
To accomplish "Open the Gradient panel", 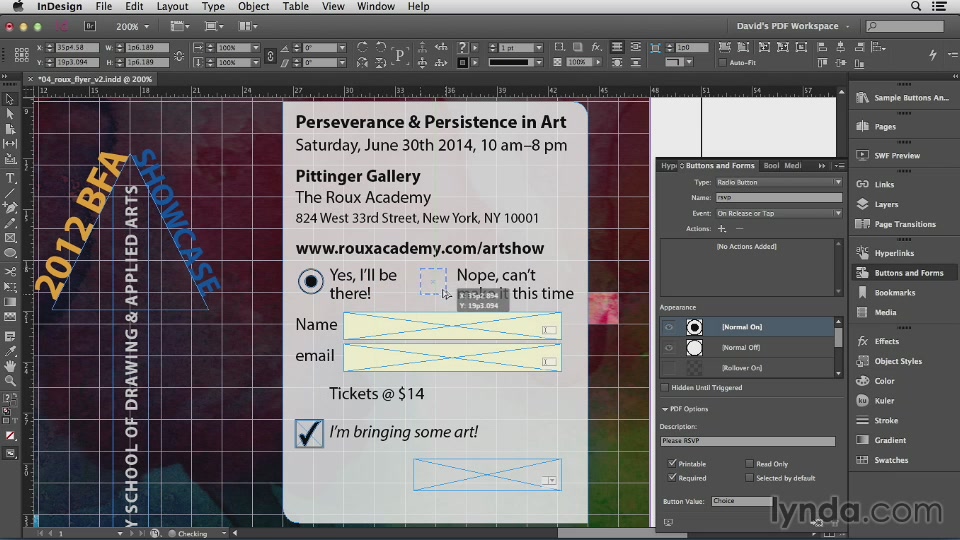I will (x=881, y=440).
